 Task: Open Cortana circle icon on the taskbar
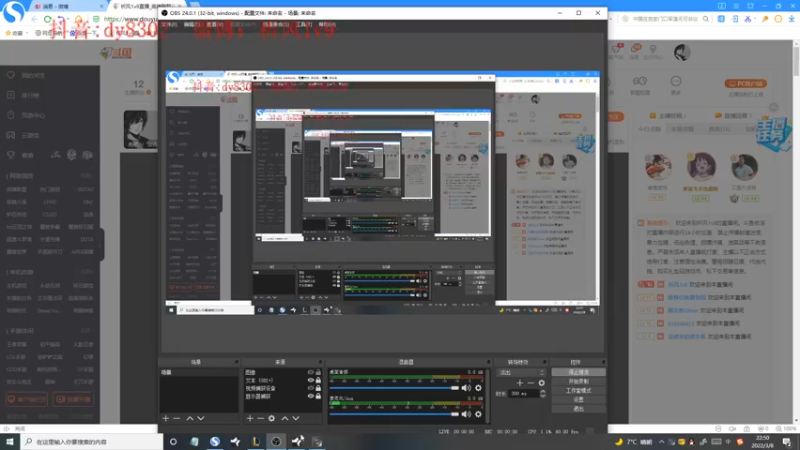[x=173, y=441]
